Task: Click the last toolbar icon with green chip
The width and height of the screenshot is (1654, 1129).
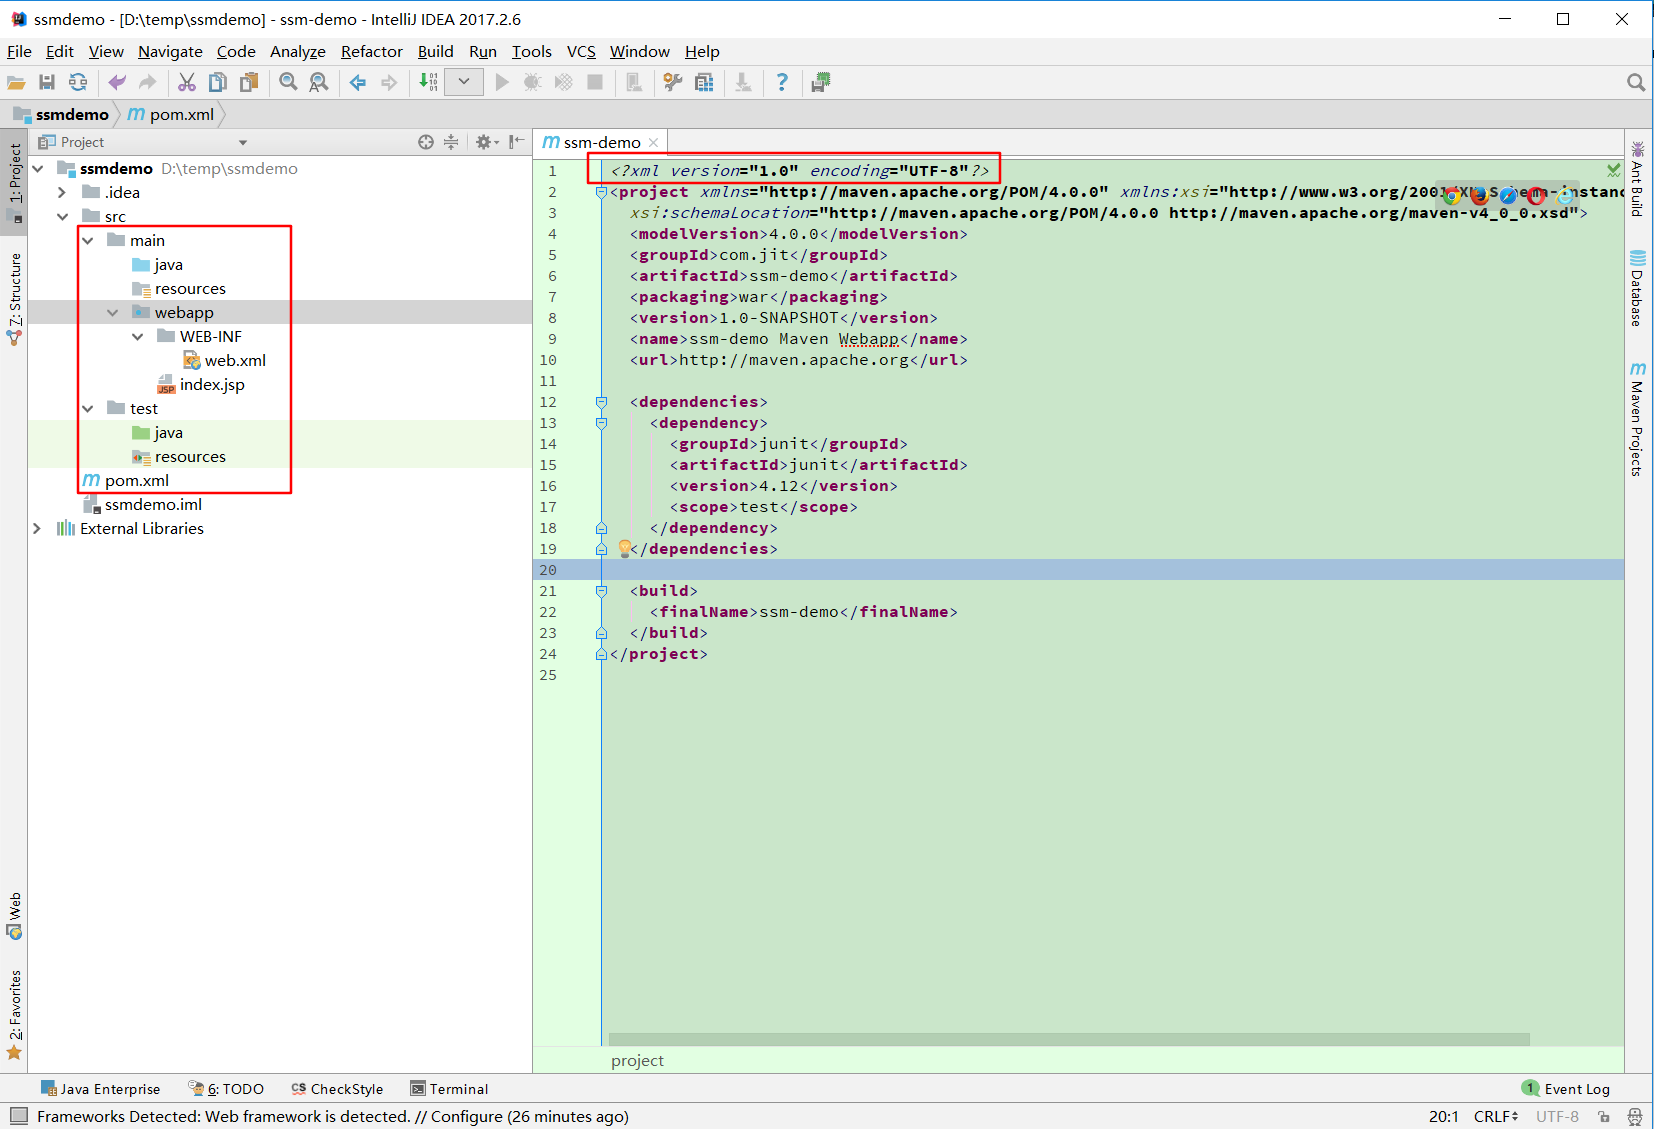Action: pyautogui.click(x=821, y=83)
